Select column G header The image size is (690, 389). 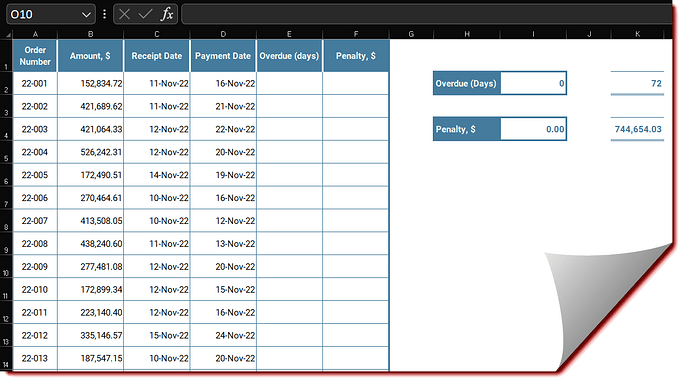coord(411,34)
